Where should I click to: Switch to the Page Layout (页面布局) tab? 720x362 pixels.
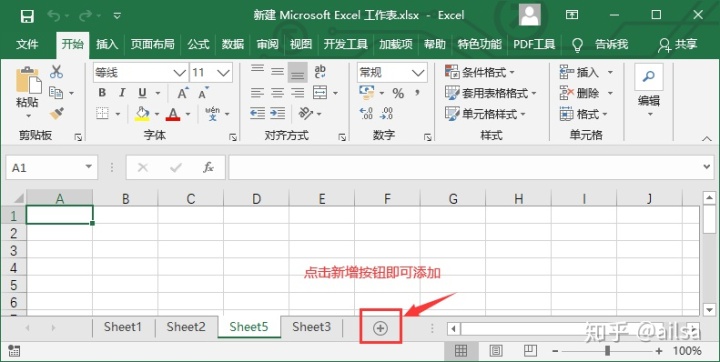(152, 45)
